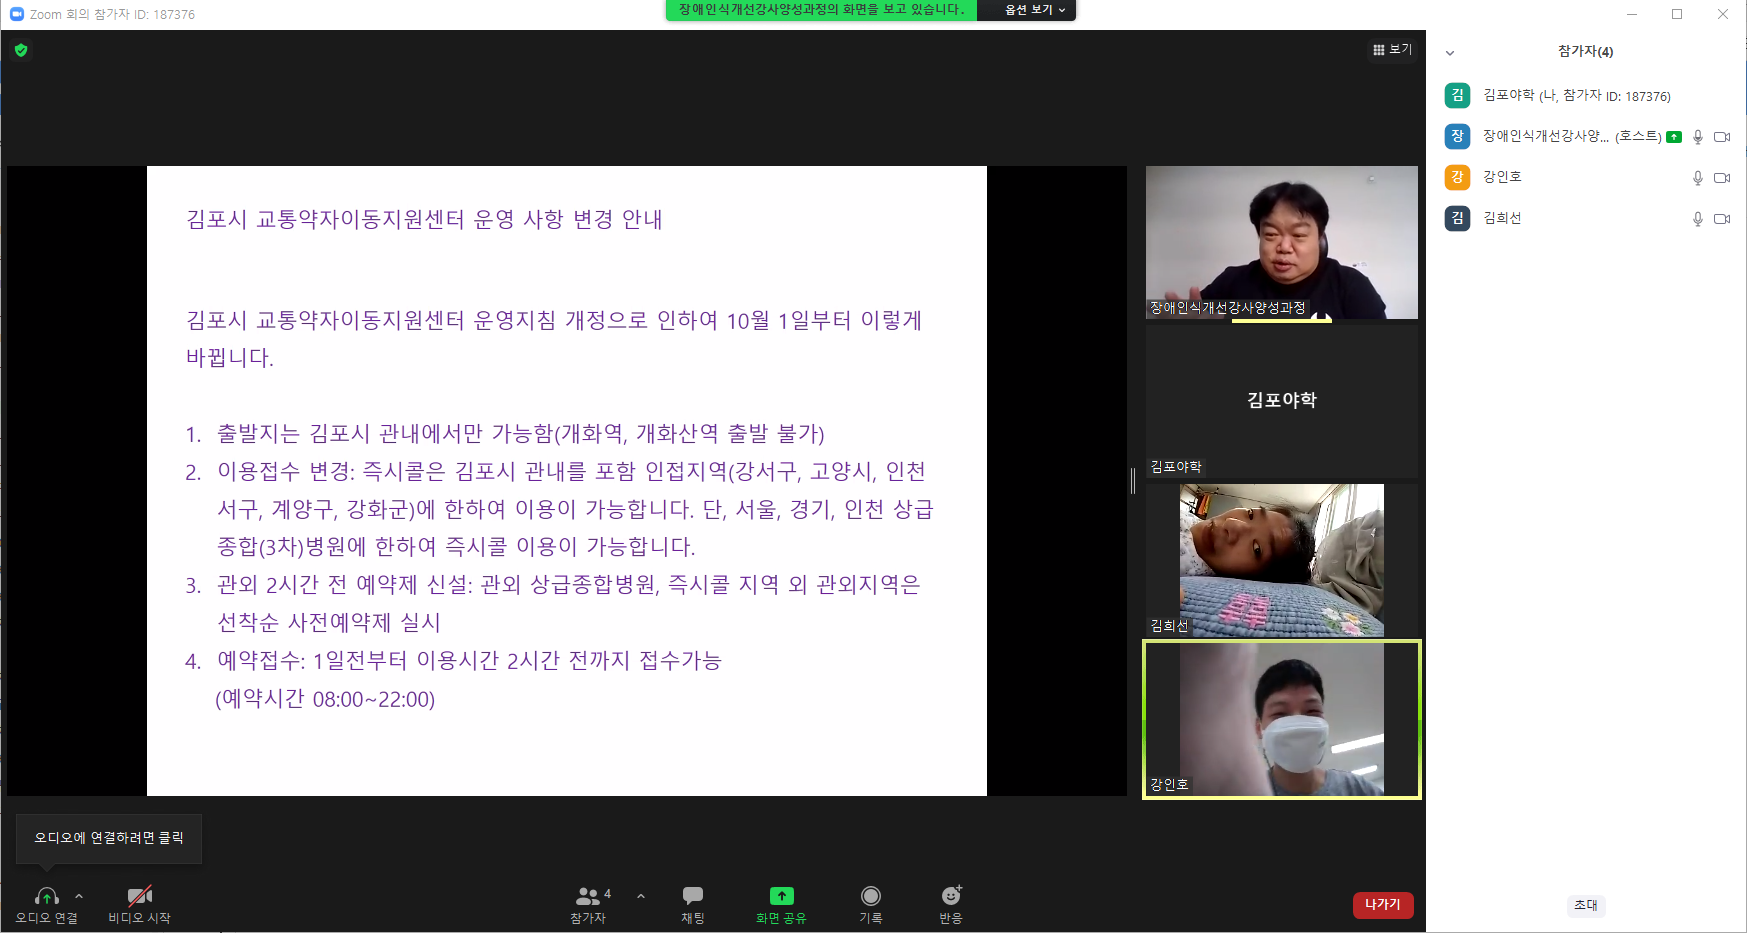The height and width of the screenshot is (933, 1747).
Task: Minimize the Zoom meeting window
Action: (x=1632, y=14)
